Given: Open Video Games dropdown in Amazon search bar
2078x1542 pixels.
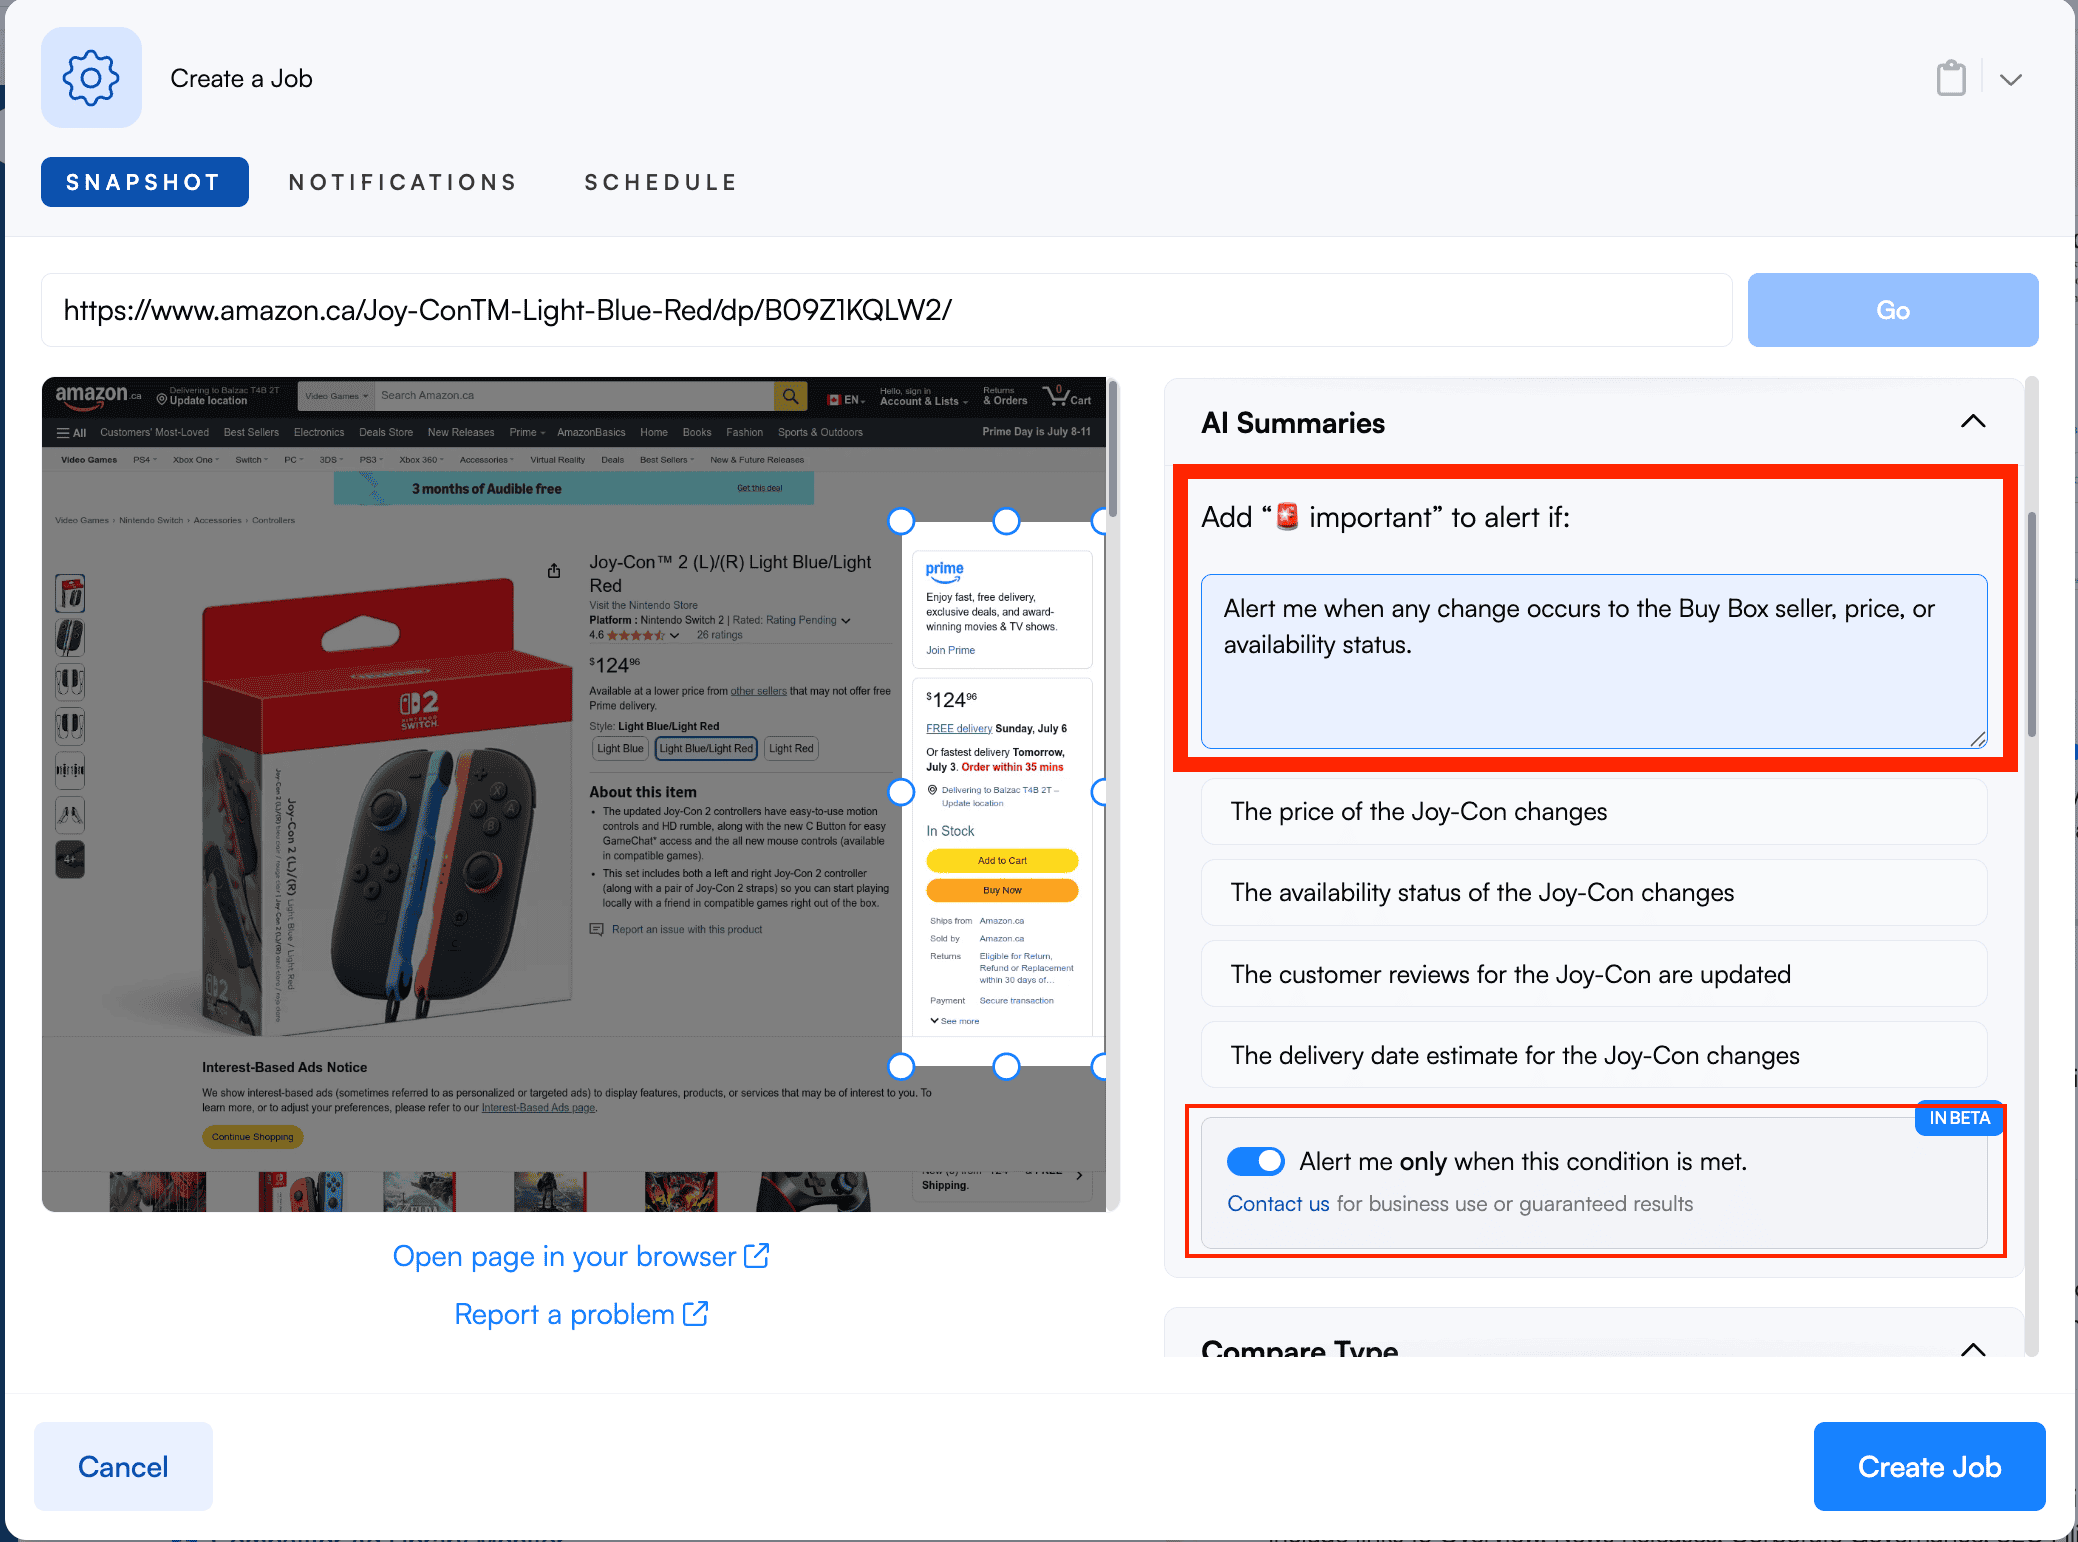Looking at the screenshot, I should tap(336, 396).
